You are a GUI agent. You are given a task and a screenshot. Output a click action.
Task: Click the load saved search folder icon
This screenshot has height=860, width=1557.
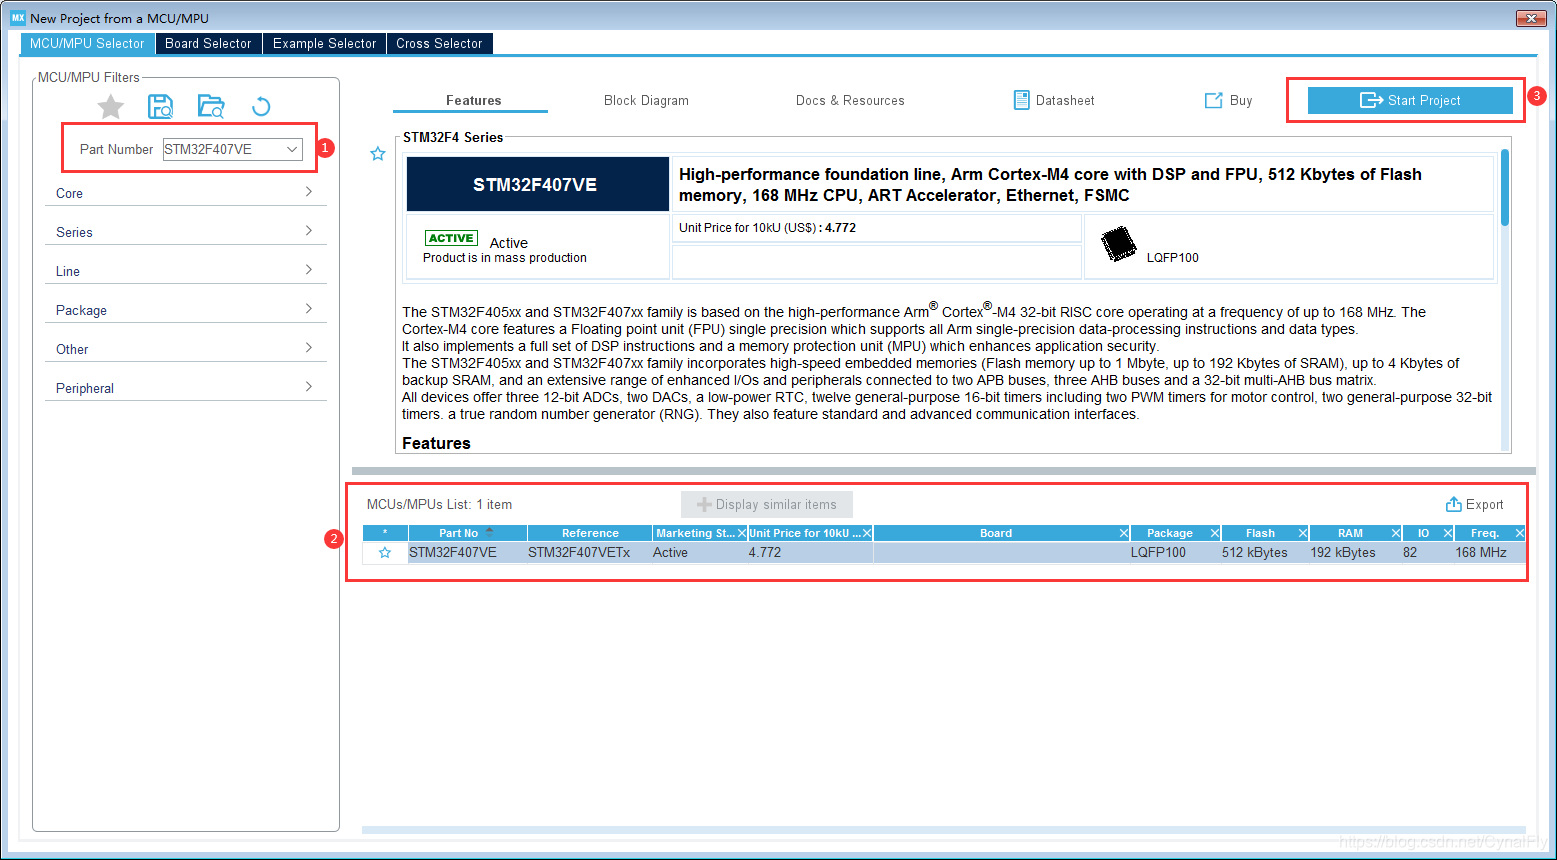pyautogui.click(x=211, y=107)
